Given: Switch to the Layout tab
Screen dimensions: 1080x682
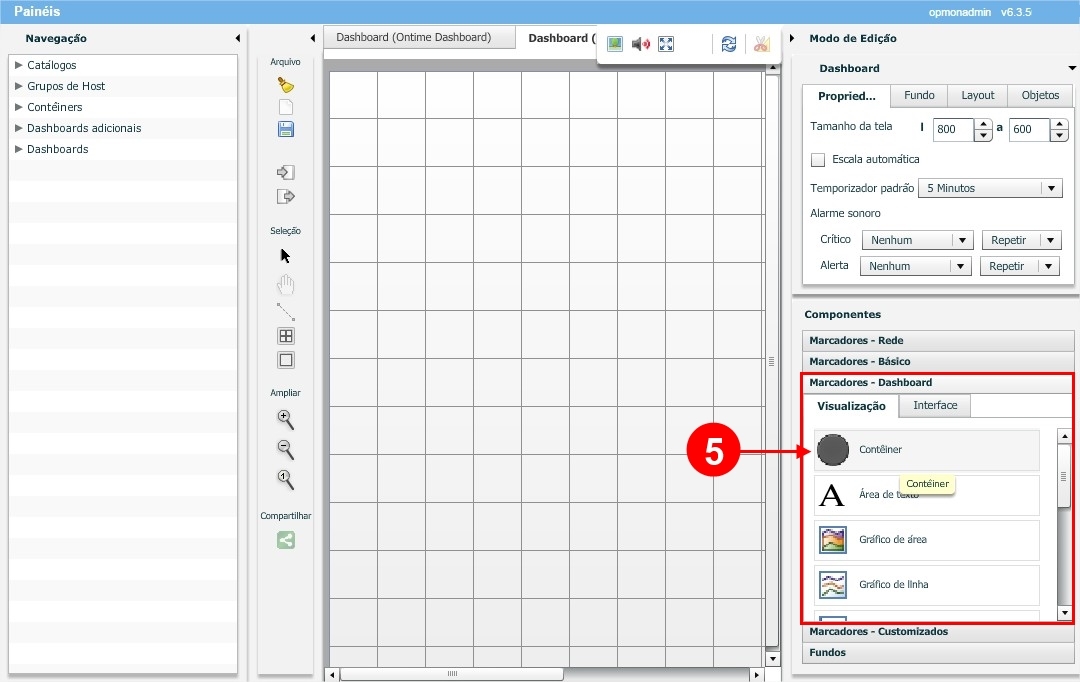Looking at the screenshot, I should pyautogui.click(x=977, y=95).
